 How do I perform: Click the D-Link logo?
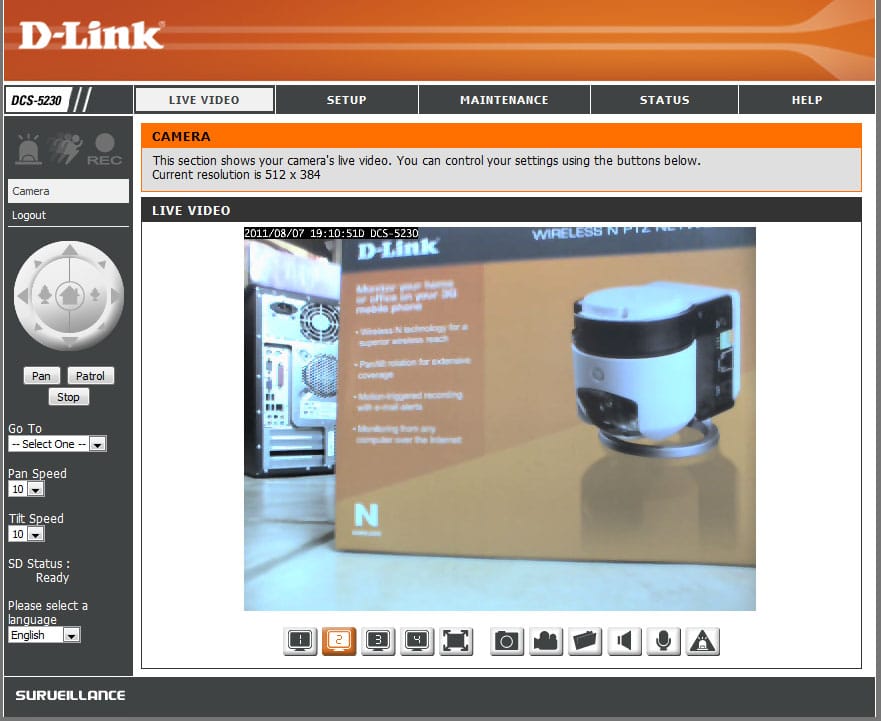92,35
